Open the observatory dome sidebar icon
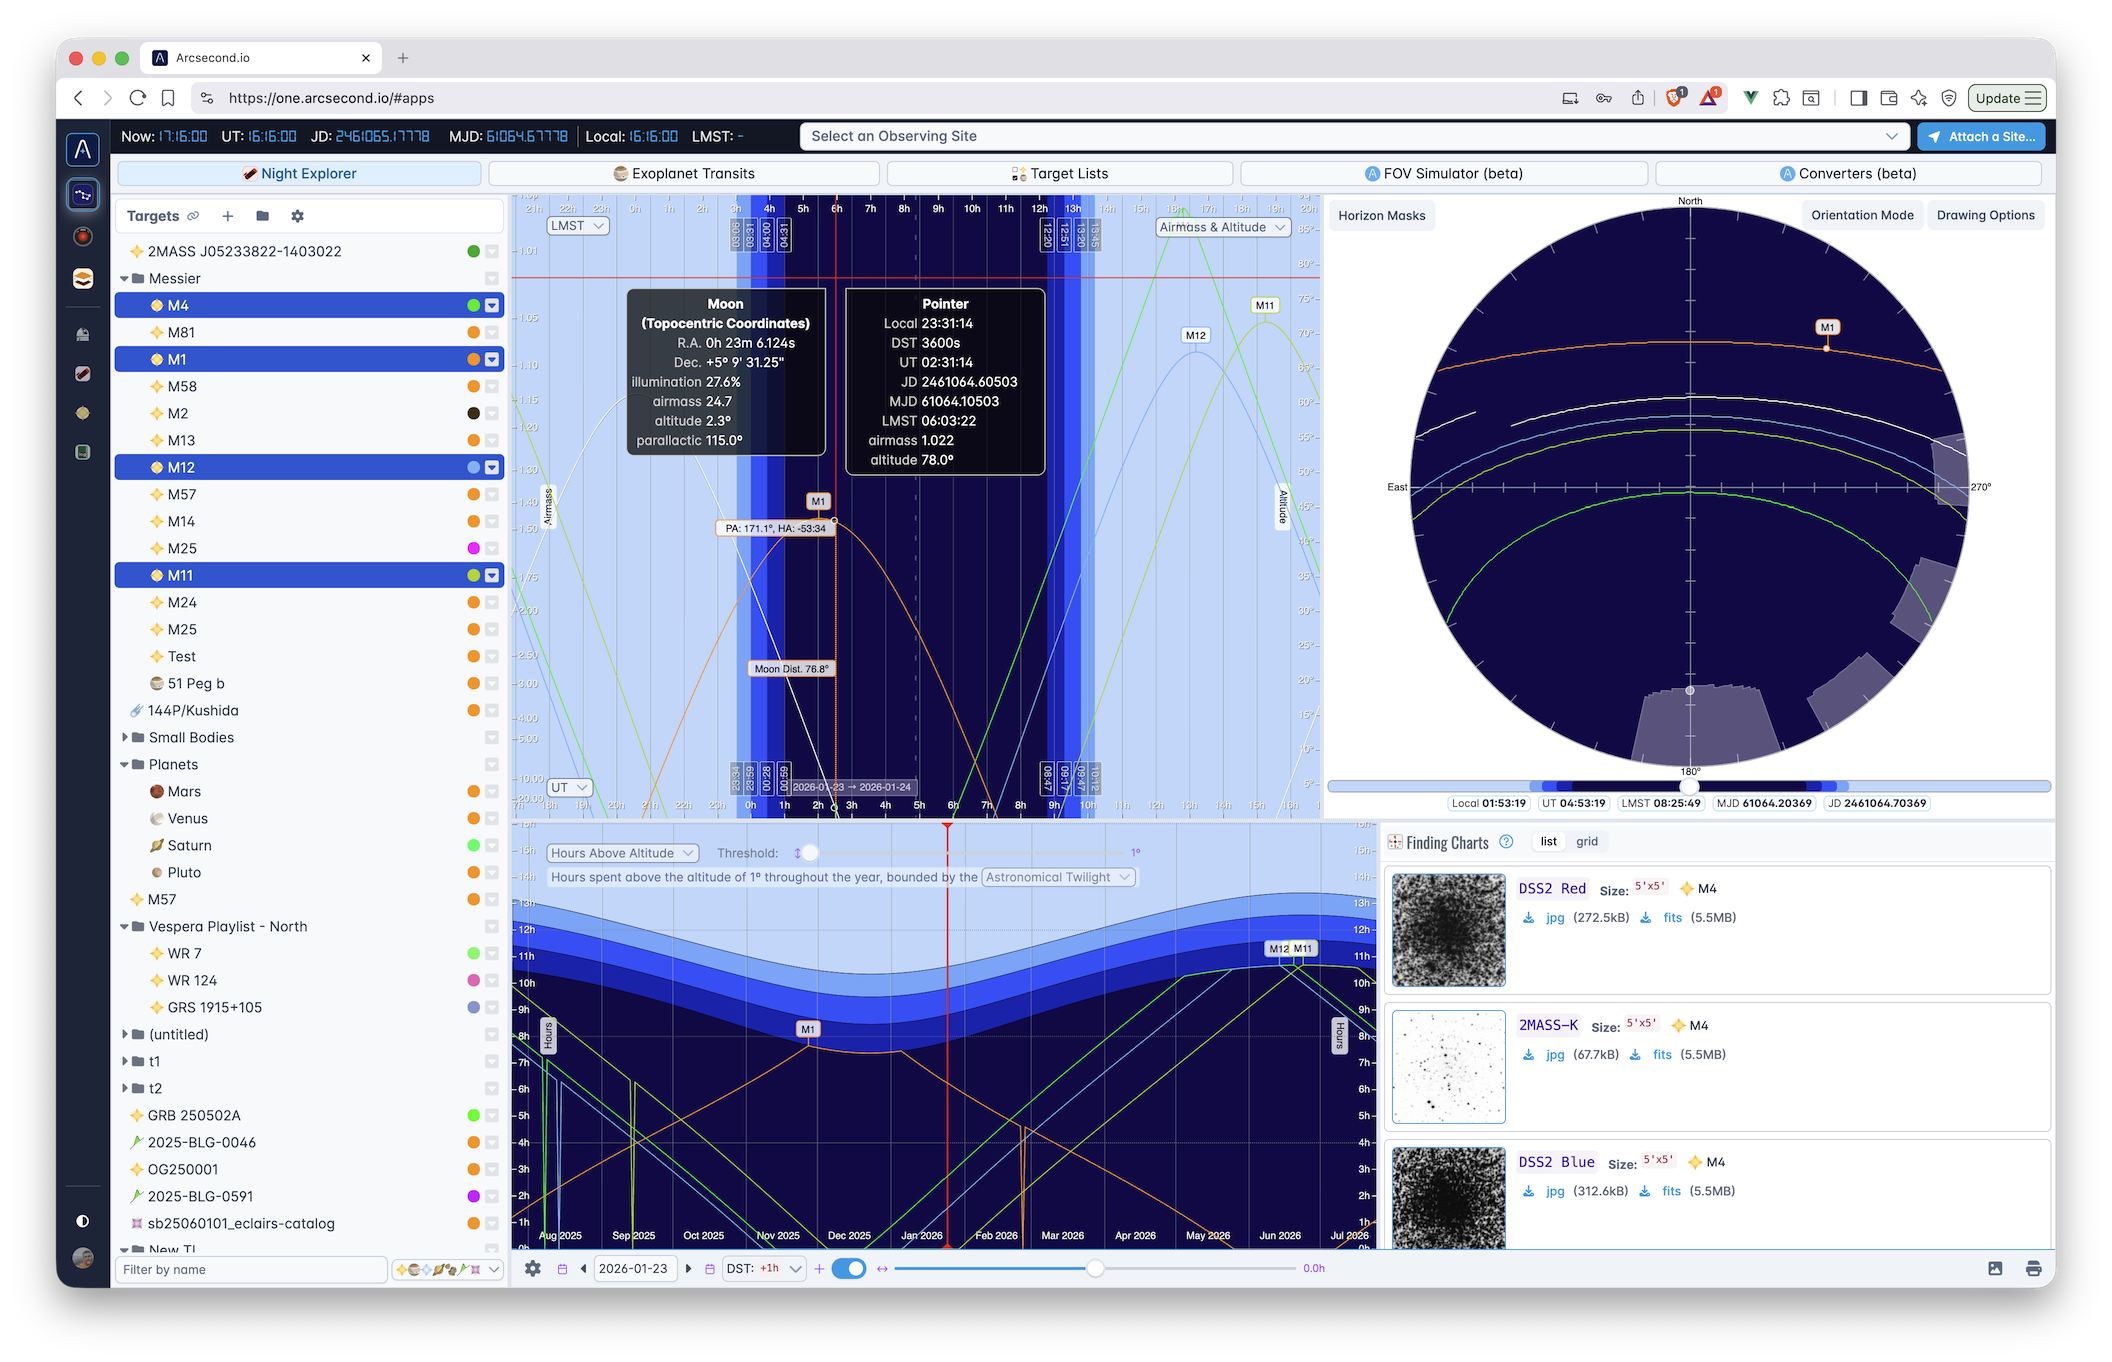The image size is (2112, 1362). tap(83, 334)
